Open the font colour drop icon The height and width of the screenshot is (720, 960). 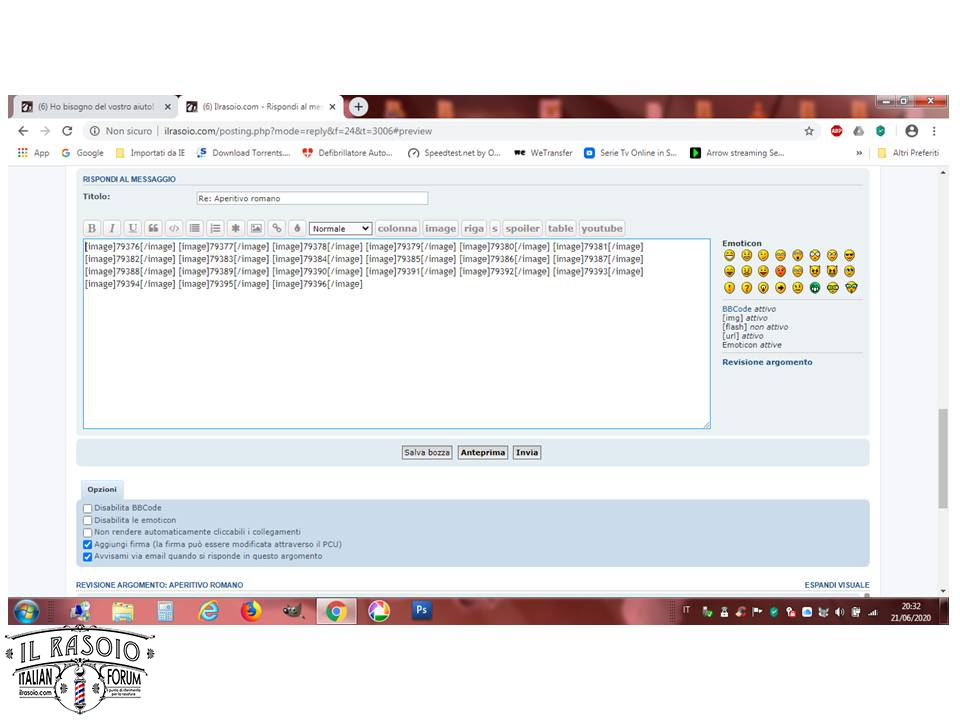click(298, 228)
